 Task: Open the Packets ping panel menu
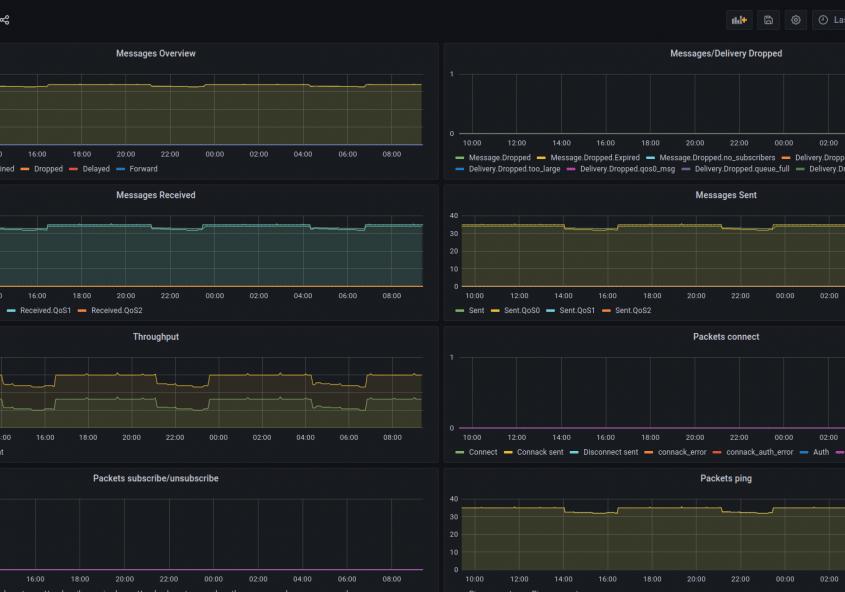[x=726, y=478]
